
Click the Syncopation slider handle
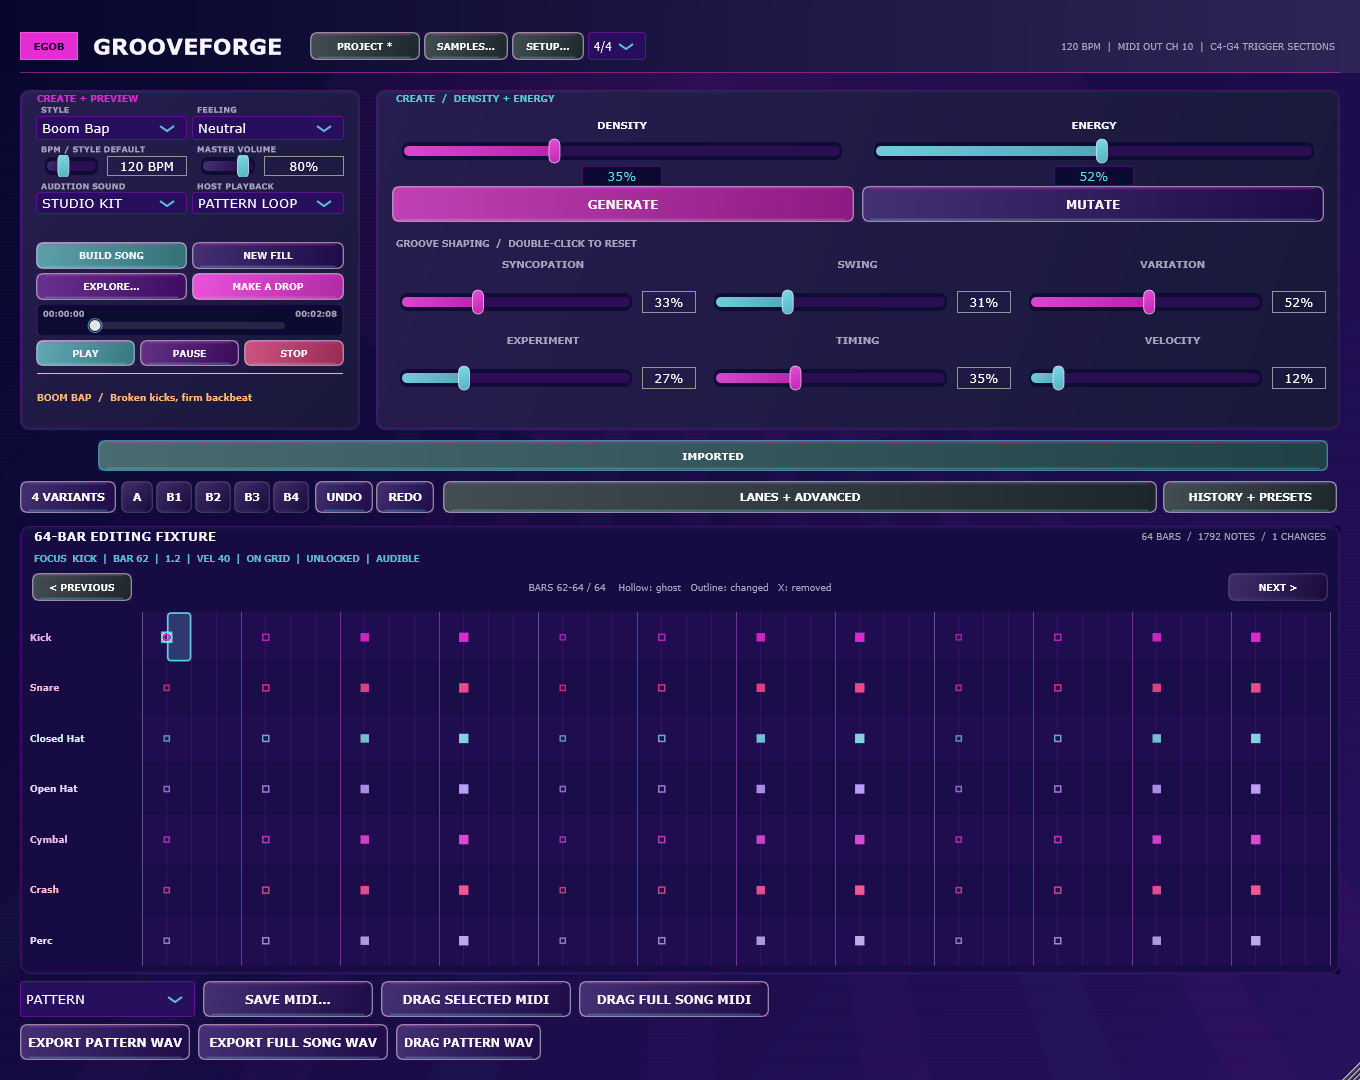(x=478, y=302)
